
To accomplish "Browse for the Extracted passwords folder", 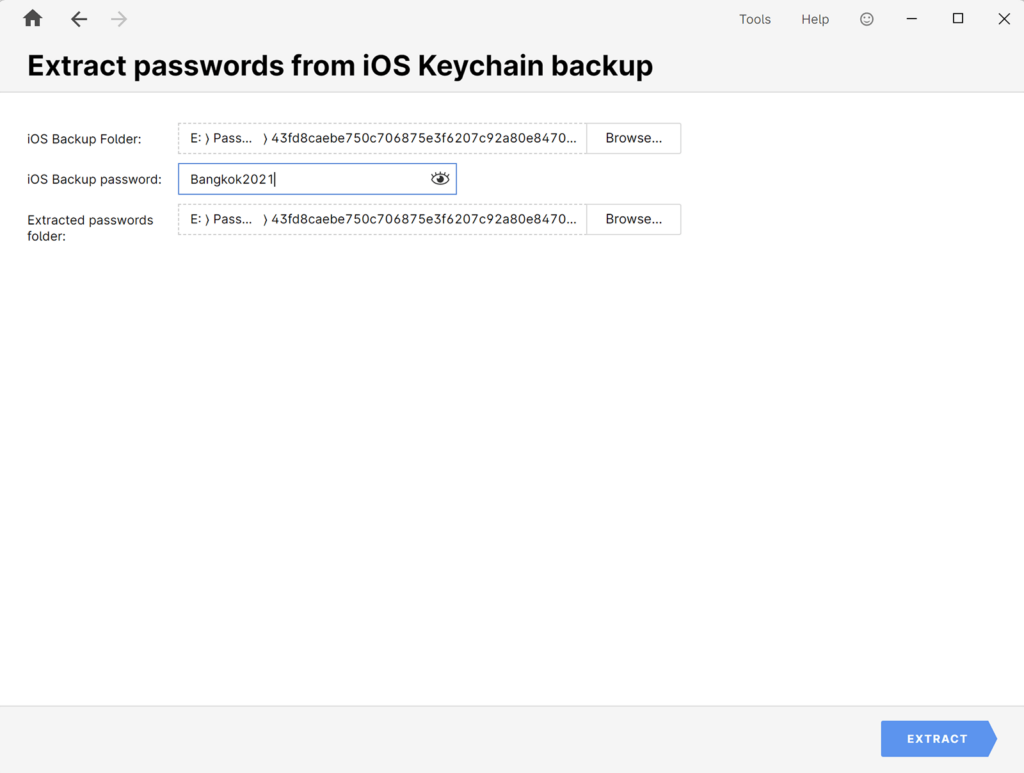I will click(633, 219).
